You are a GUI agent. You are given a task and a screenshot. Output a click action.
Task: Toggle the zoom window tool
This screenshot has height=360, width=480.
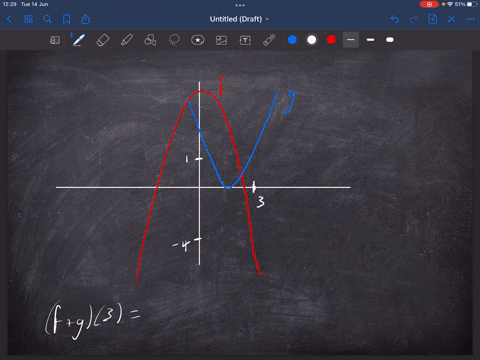[x=55, y=40]
